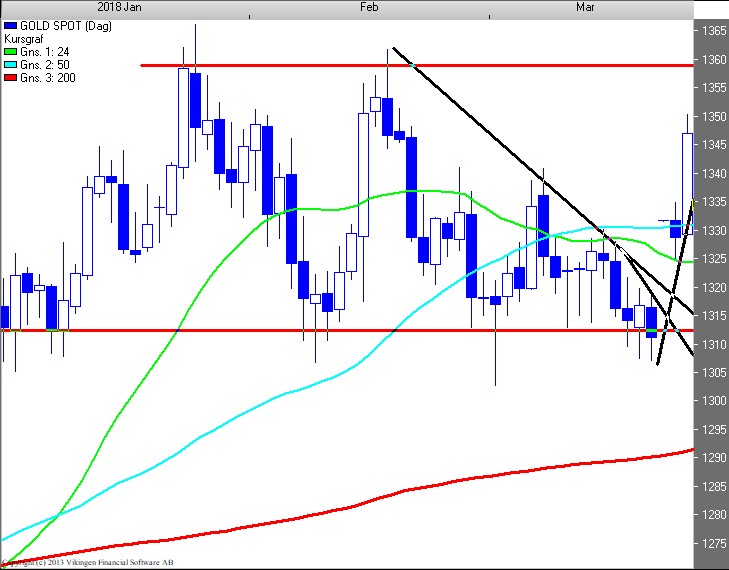Viewport: 729px width, 570px height.
Task: Click the 'Feb' date axis label
Action: click(x=369, y=7)
